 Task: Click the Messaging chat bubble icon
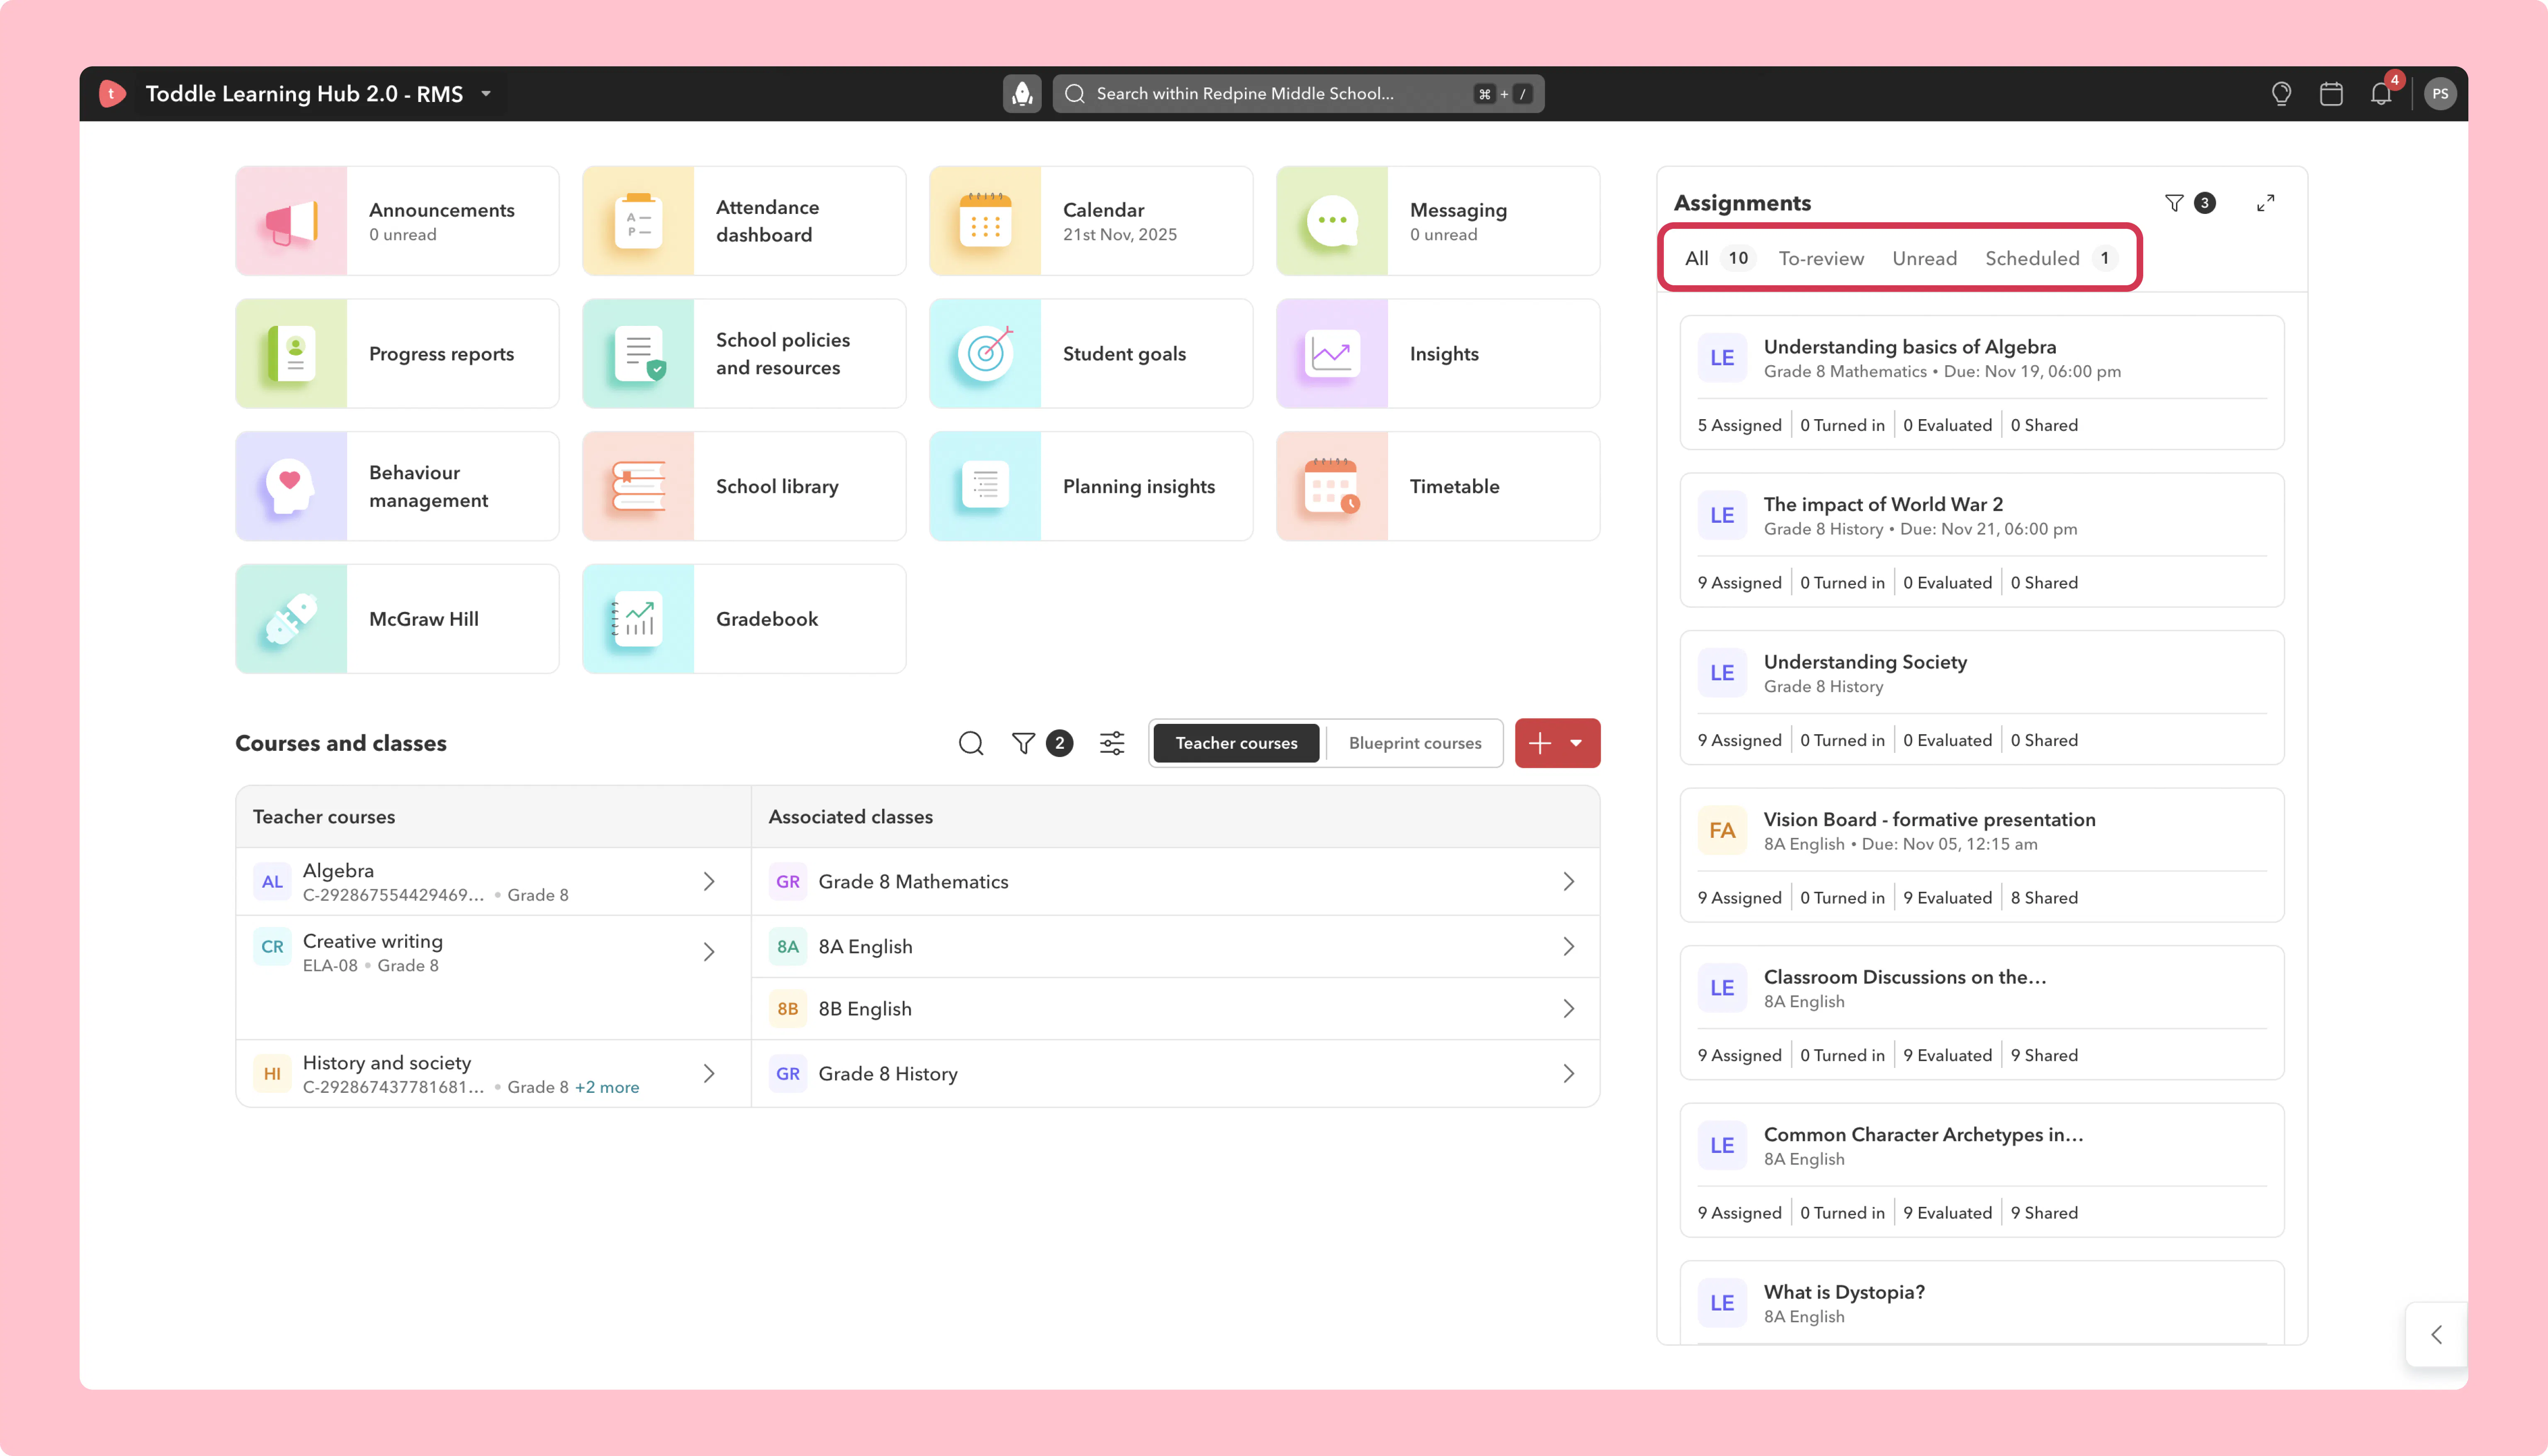click(1332, 221)
